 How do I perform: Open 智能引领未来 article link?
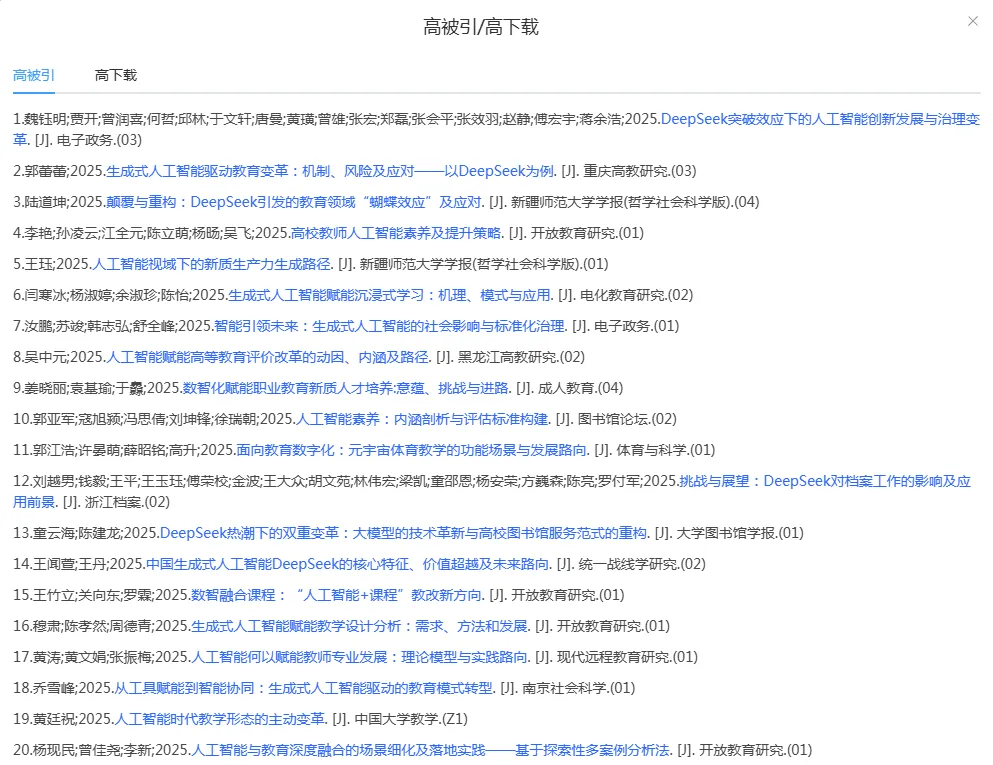point(389,326)
